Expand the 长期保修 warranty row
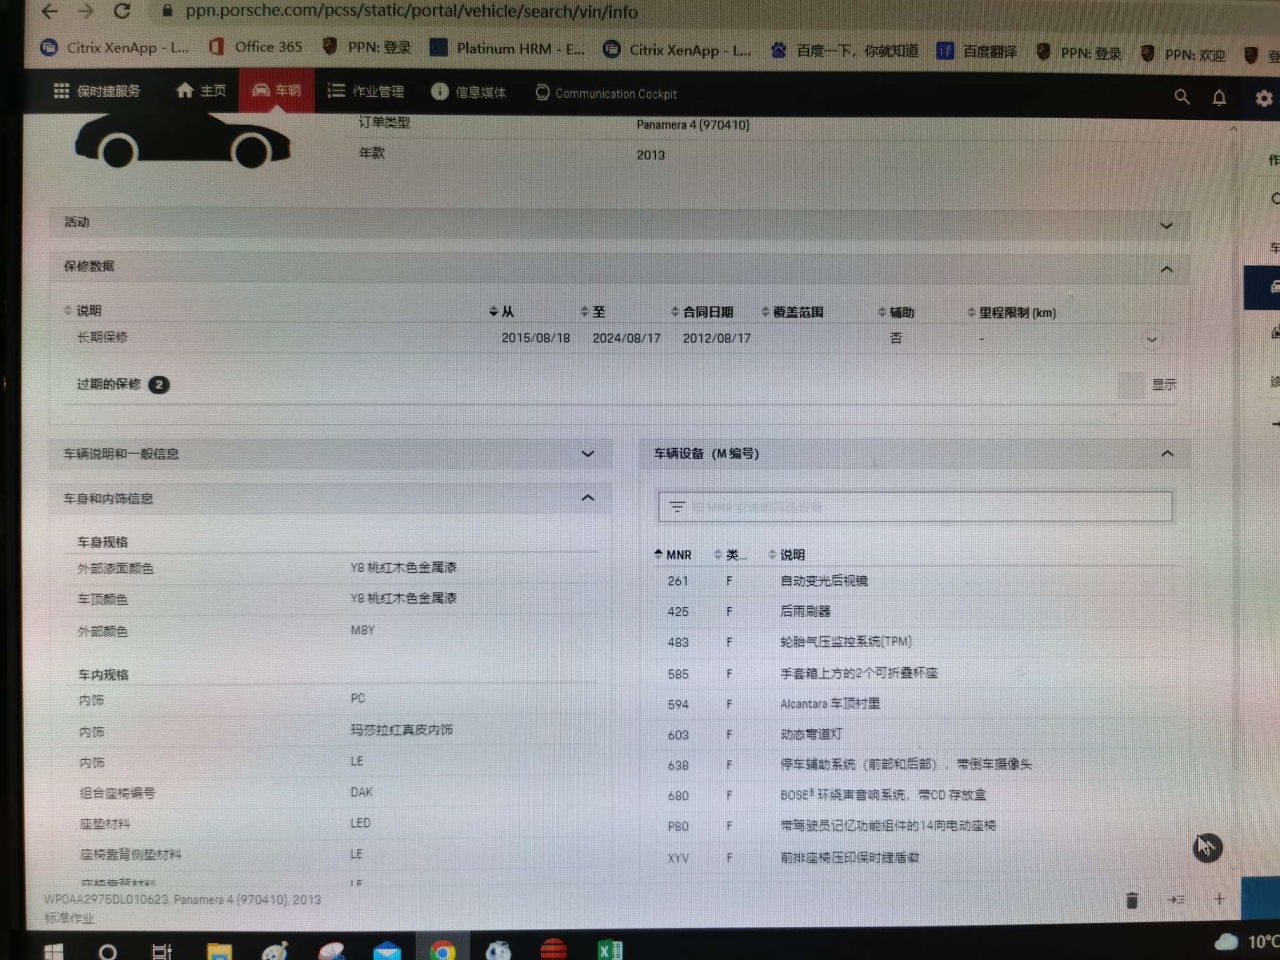 (x=1152, y=339)
